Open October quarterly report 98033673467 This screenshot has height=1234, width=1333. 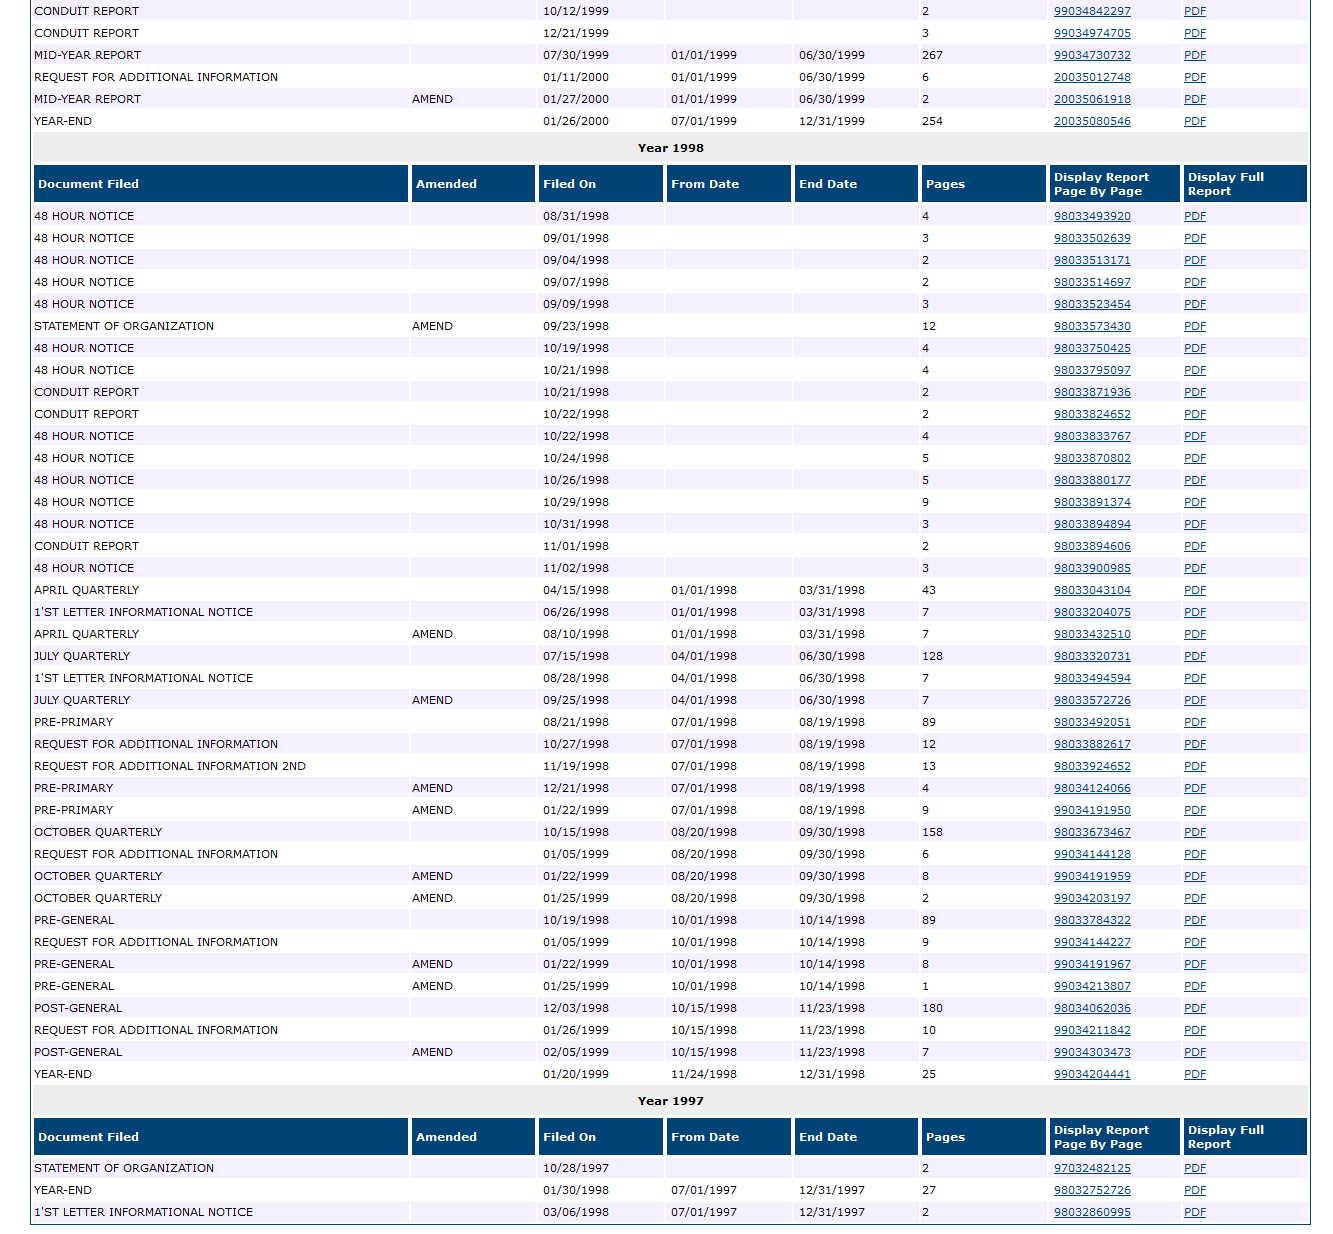(x=1092, y=832)
